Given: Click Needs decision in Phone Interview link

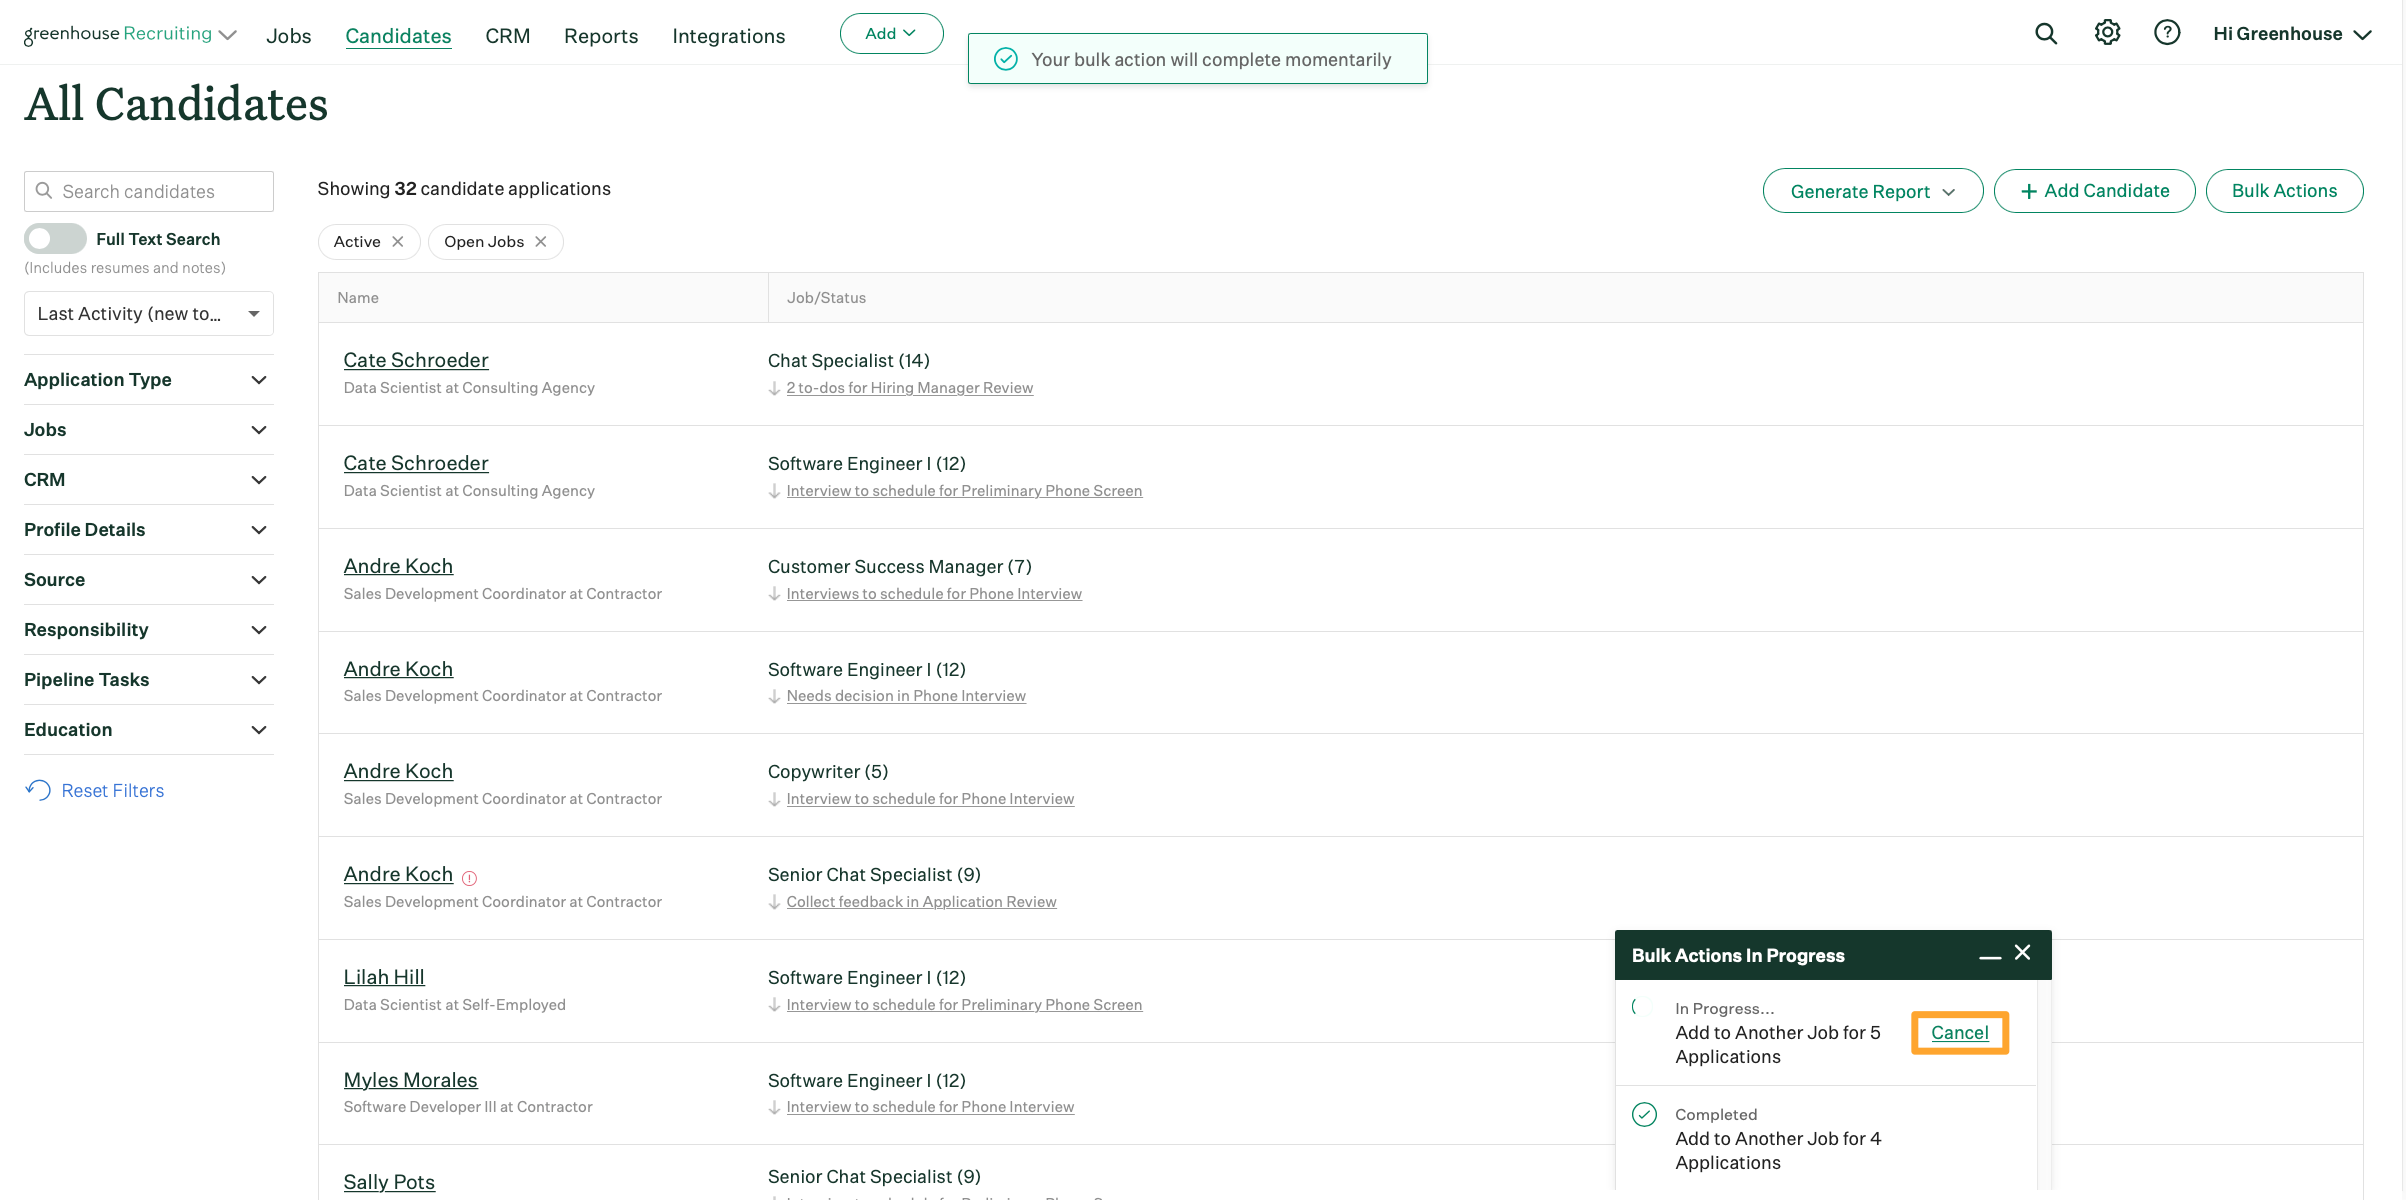Looking at the screenshot, I should pyautogui.click(x=906, y=696).
